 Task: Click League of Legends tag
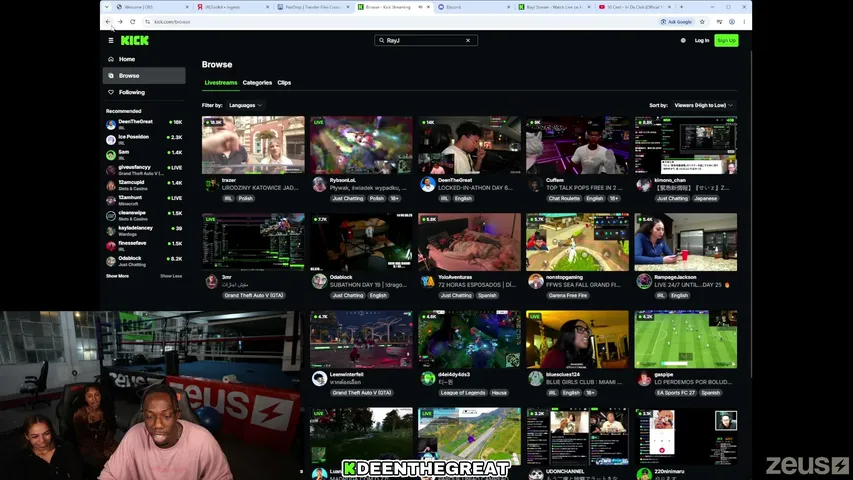click(x=463, y=393)
